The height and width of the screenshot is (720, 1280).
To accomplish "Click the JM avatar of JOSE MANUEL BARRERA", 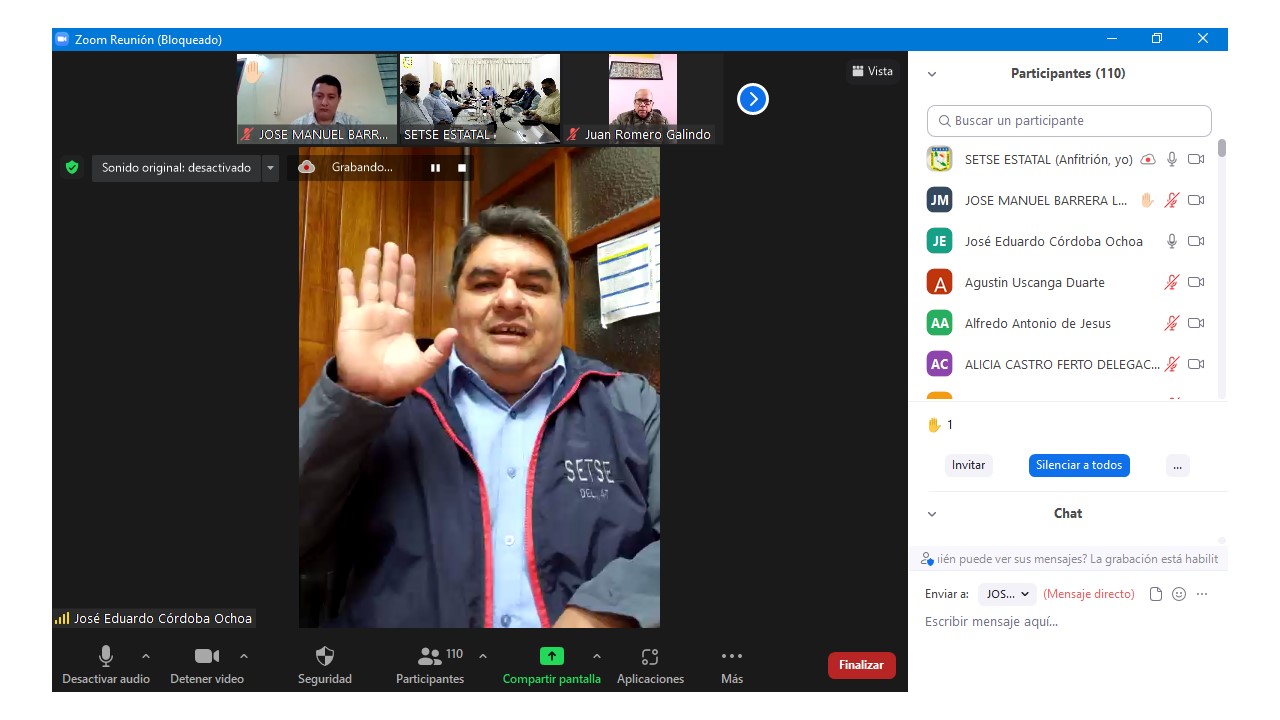I will (x=939, y=200).
